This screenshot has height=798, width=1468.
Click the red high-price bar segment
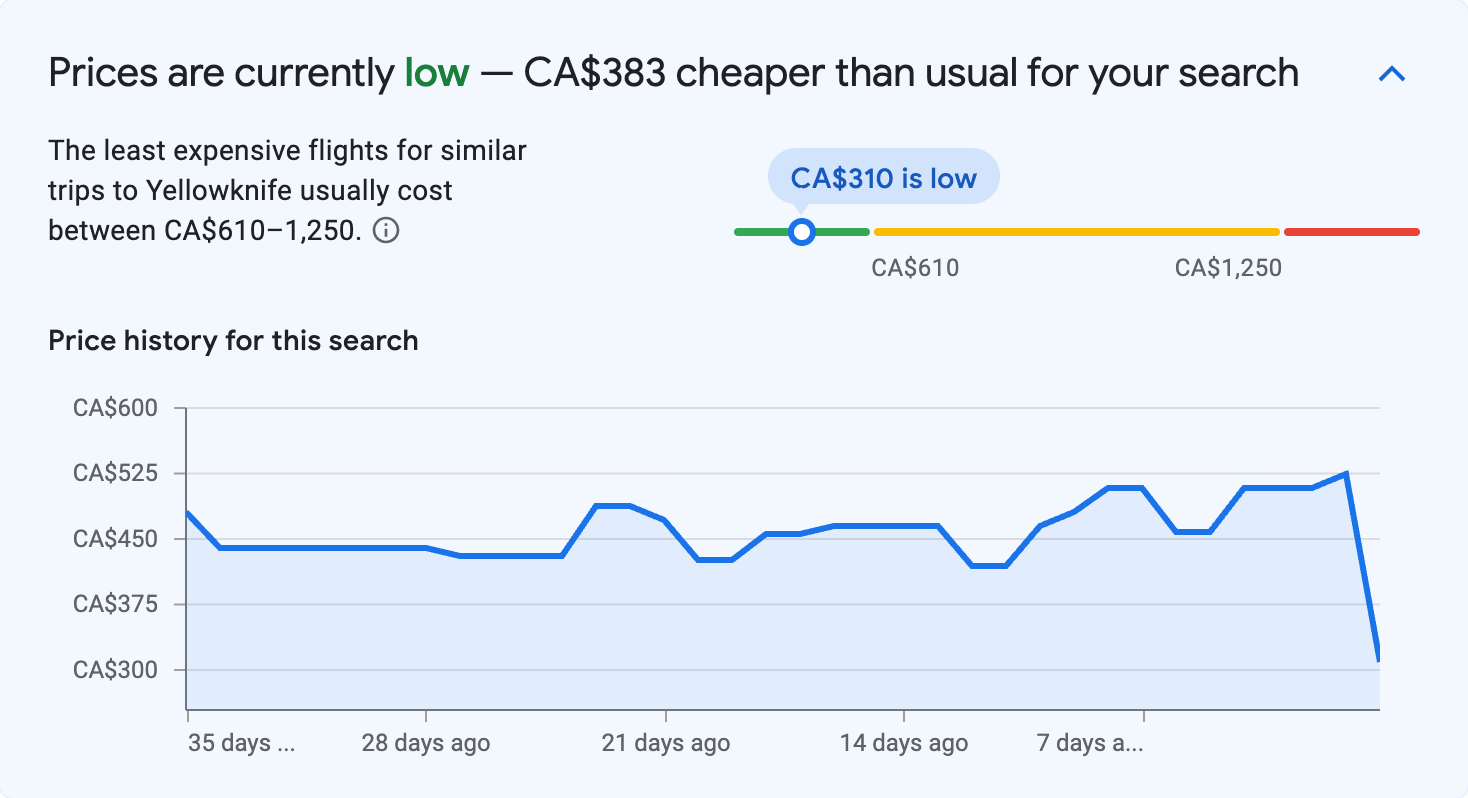click(1351, 232)
